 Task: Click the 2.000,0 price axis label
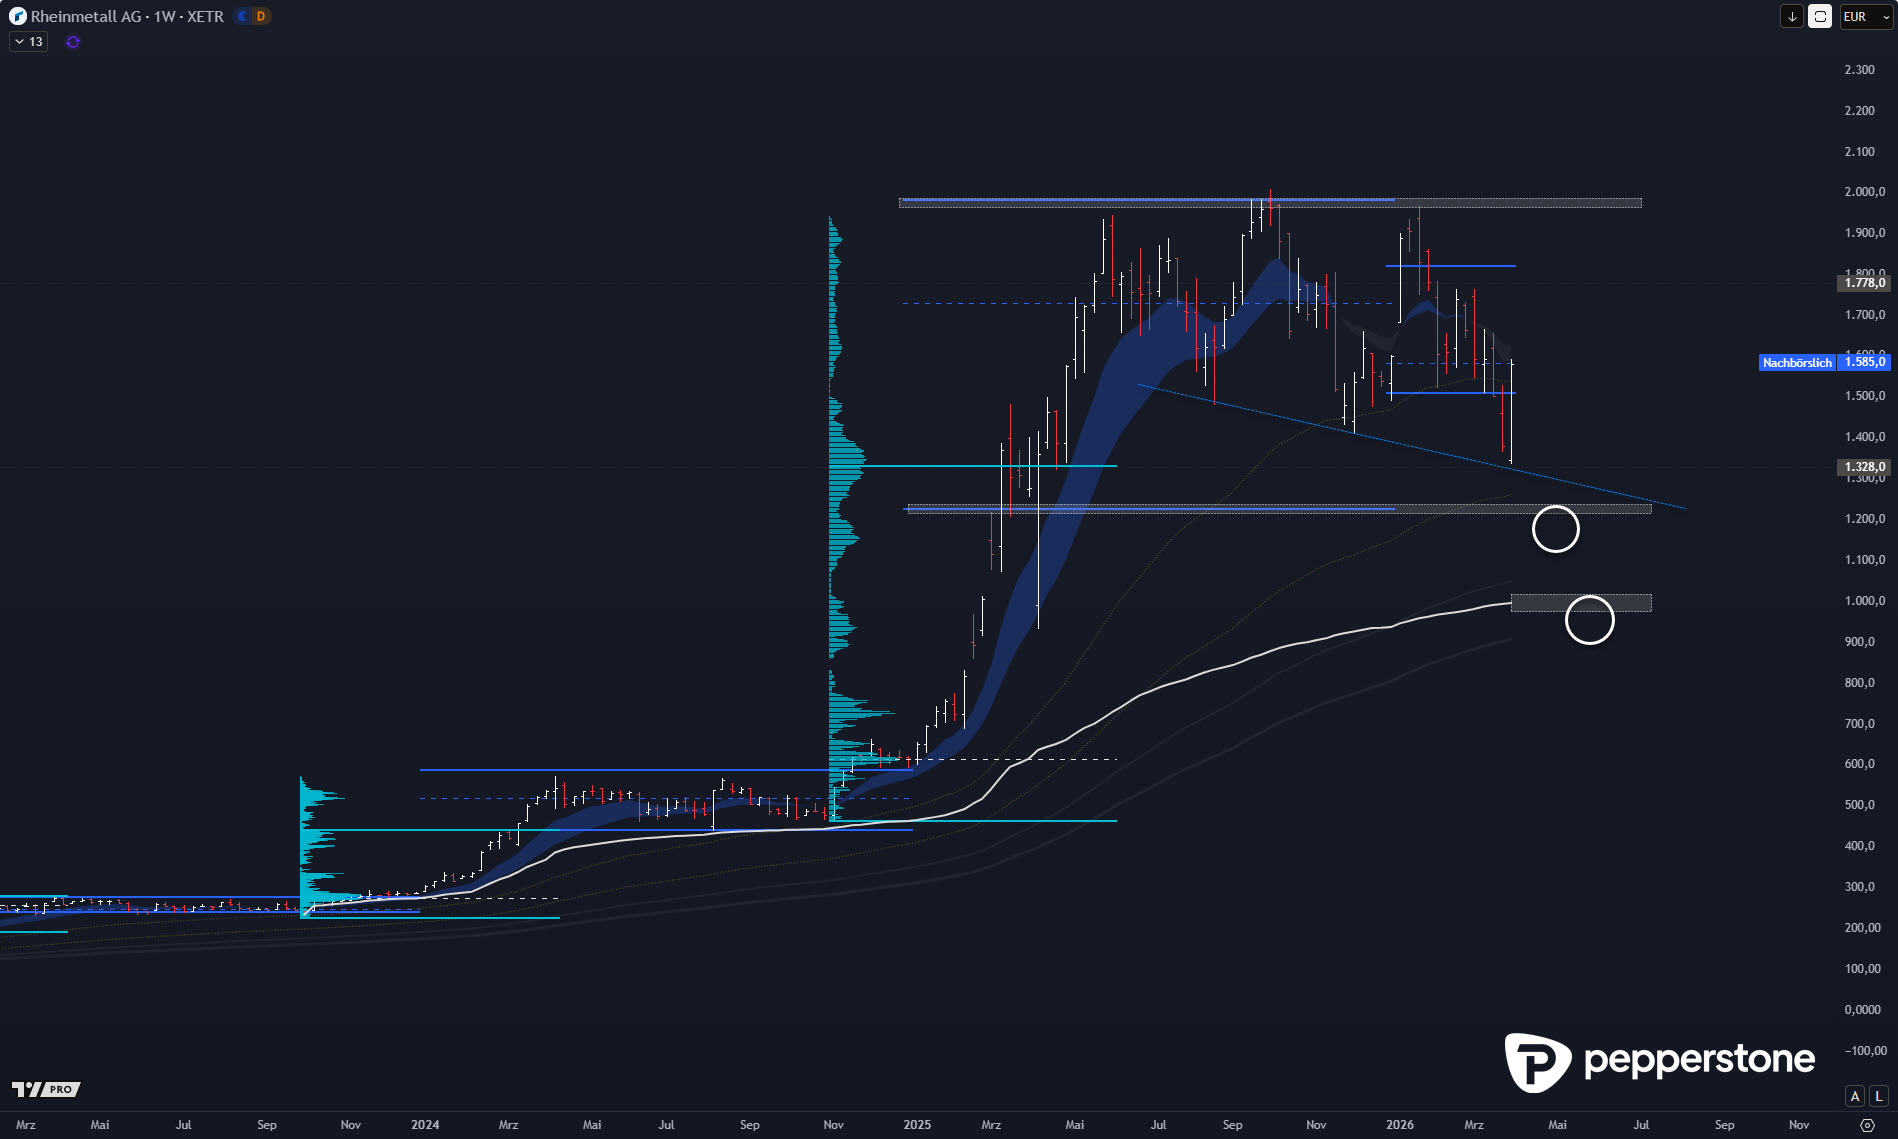pos(1865,192)
